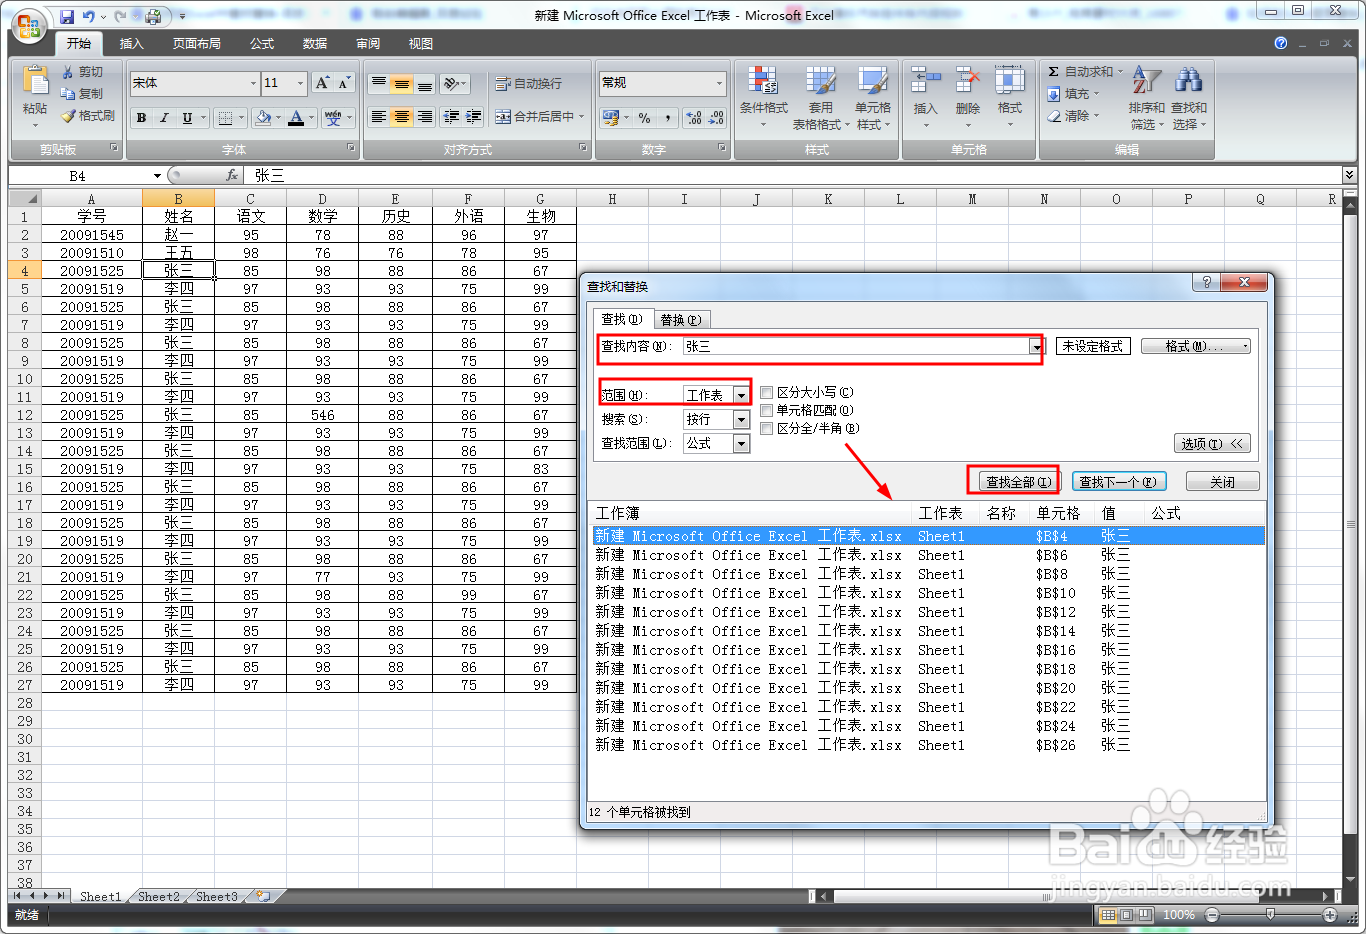Click the Increase Decimal icon
The height and width of the screenshot is (934, 1366).
(694, 118)
